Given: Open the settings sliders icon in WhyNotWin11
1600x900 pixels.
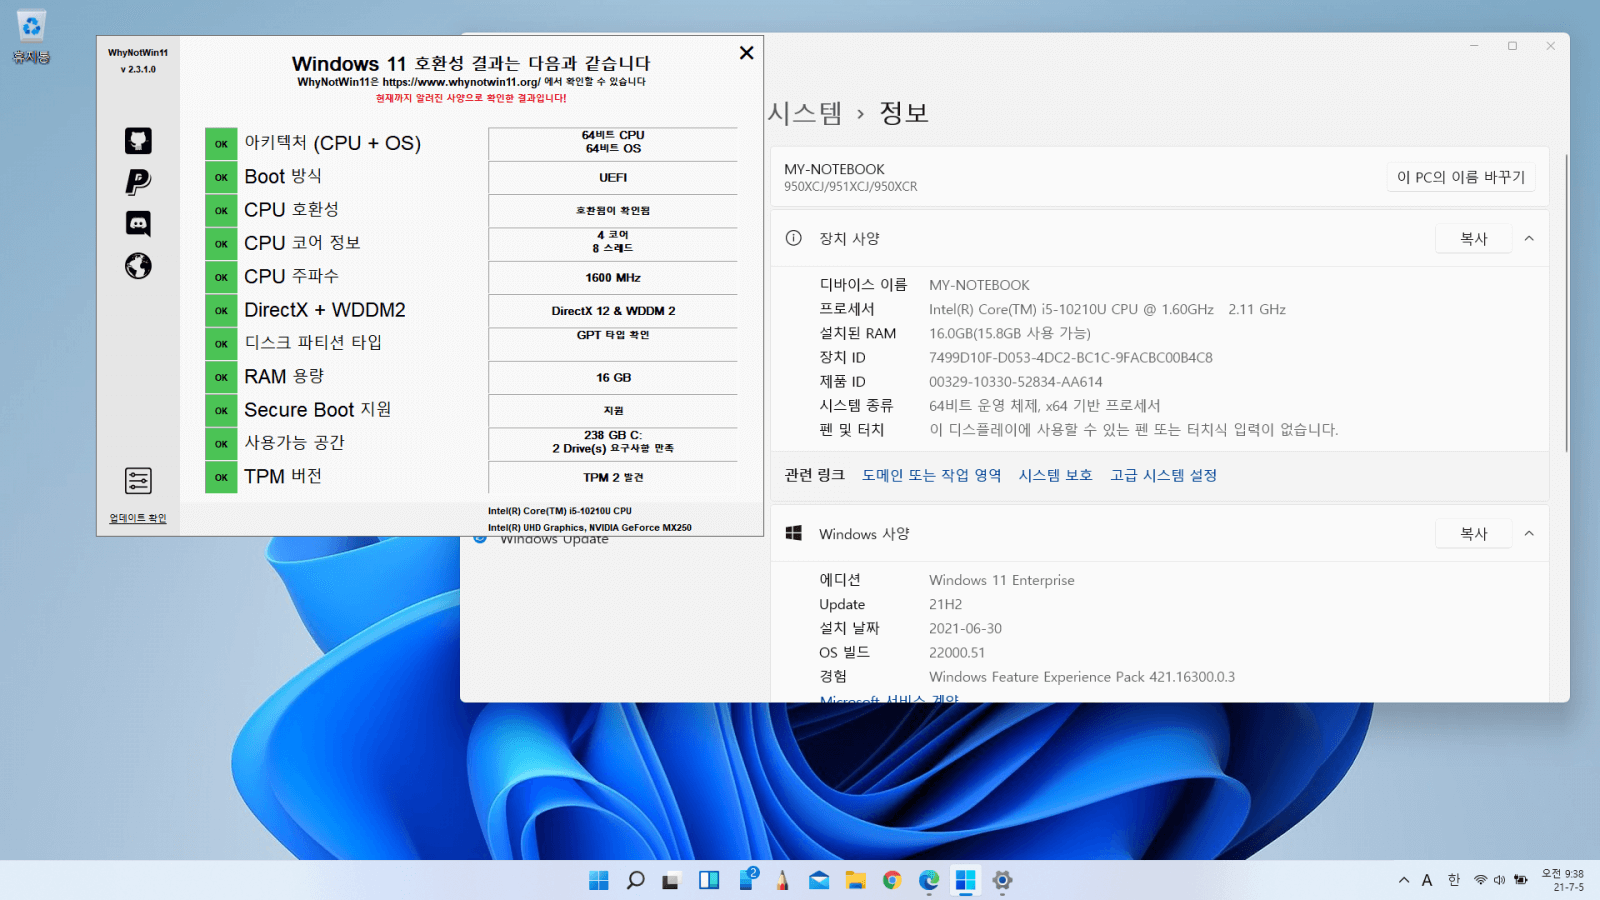Looking at the screenshot, I should [x=138, y=481].
